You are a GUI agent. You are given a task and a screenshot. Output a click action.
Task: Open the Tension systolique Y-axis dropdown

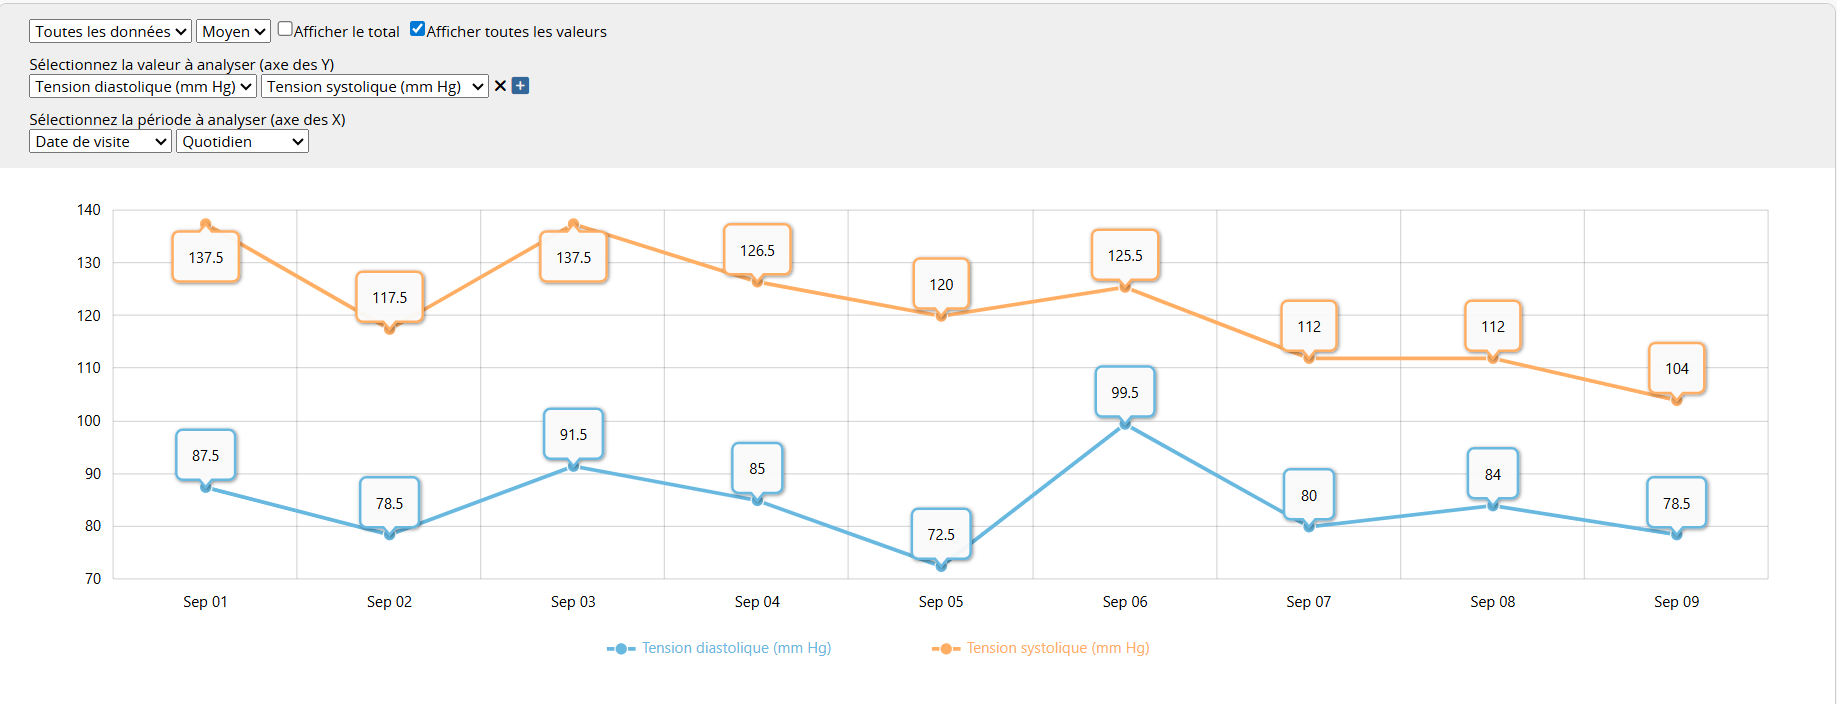(374, 87)
